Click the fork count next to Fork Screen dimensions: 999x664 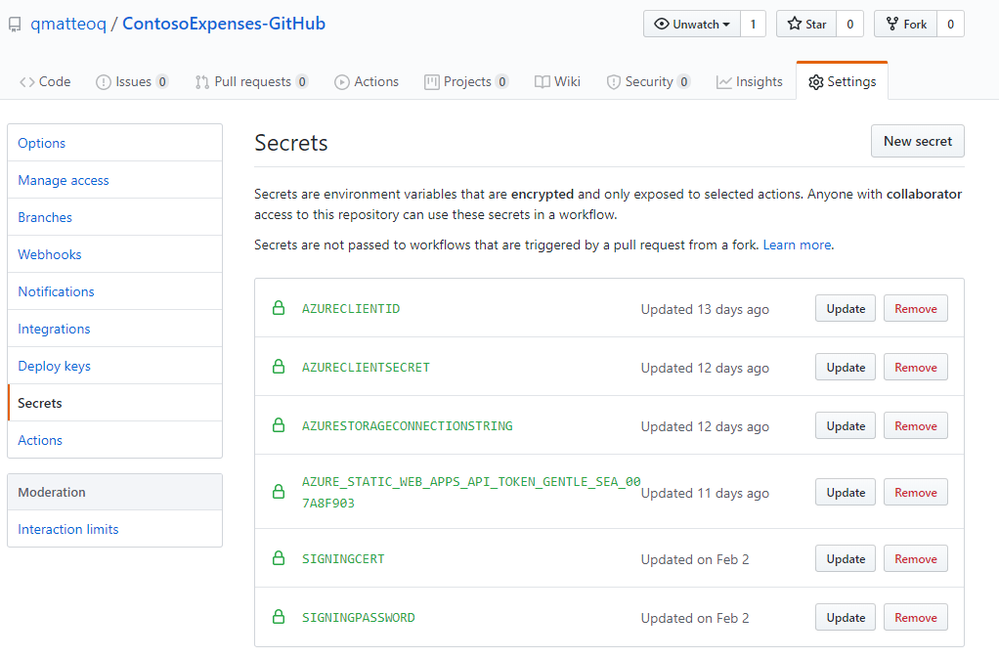click(x=951, y=24)
